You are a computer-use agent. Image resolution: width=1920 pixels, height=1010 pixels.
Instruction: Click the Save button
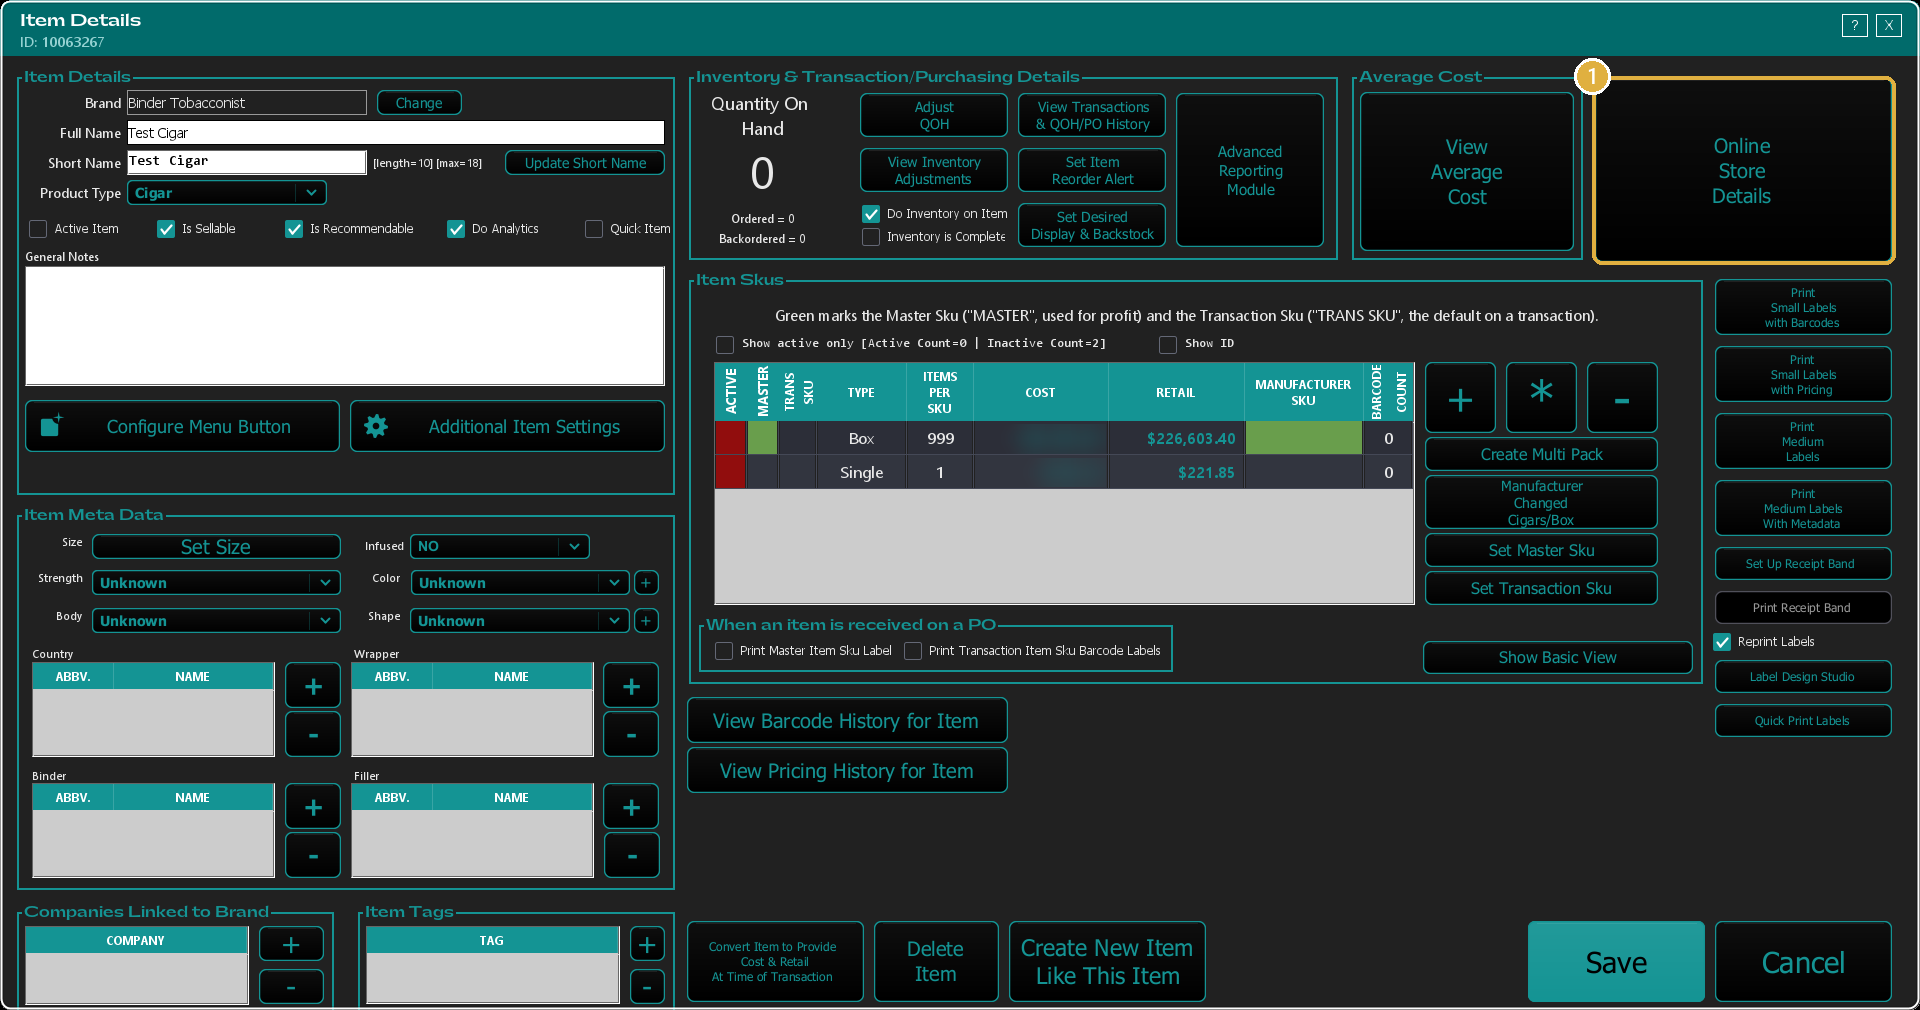(1616, 962)
